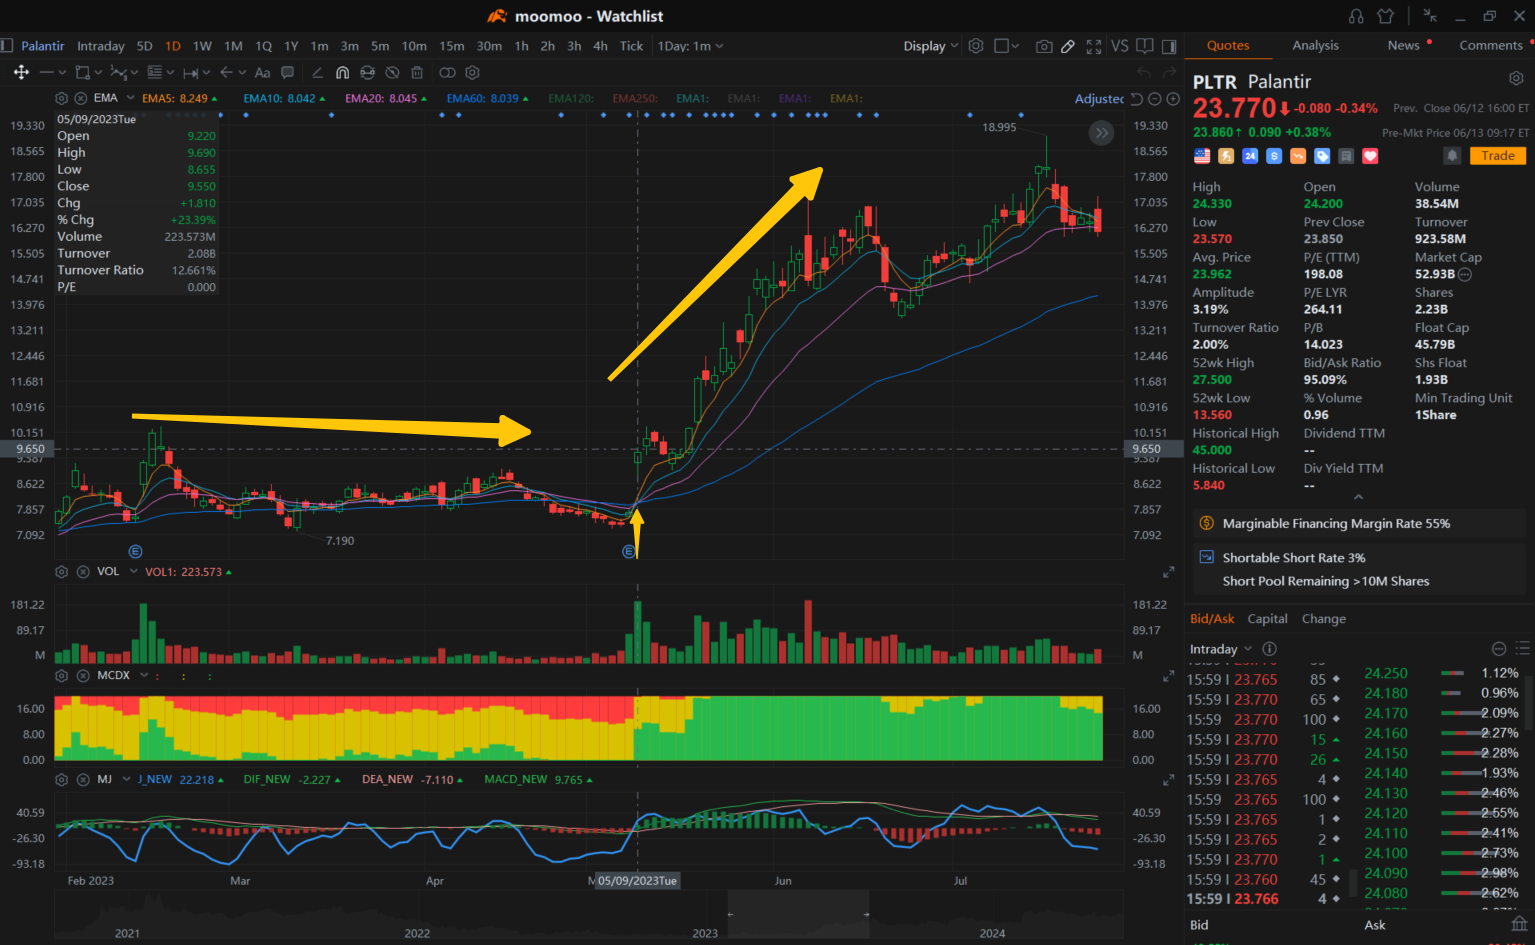Switch to the News tab
1535x945 pixels.
coord(1403,46)
